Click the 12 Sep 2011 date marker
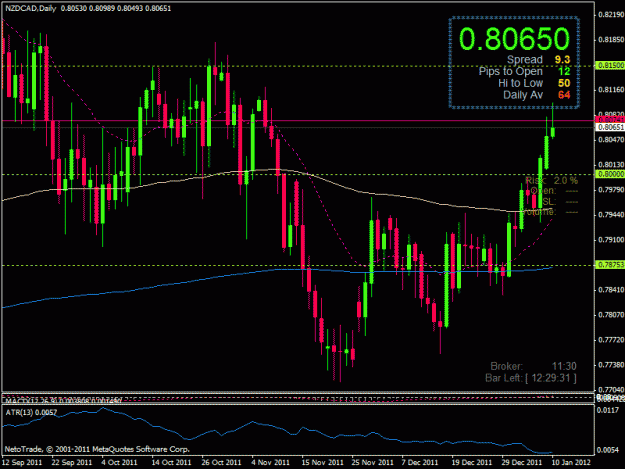 (x=22, y=462)
